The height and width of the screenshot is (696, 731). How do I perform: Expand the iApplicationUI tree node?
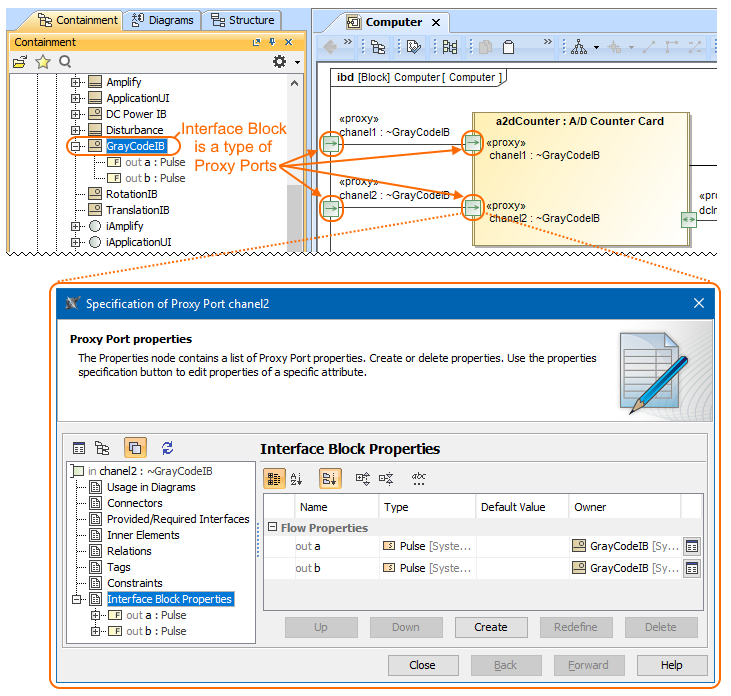(x=75, y=242)
